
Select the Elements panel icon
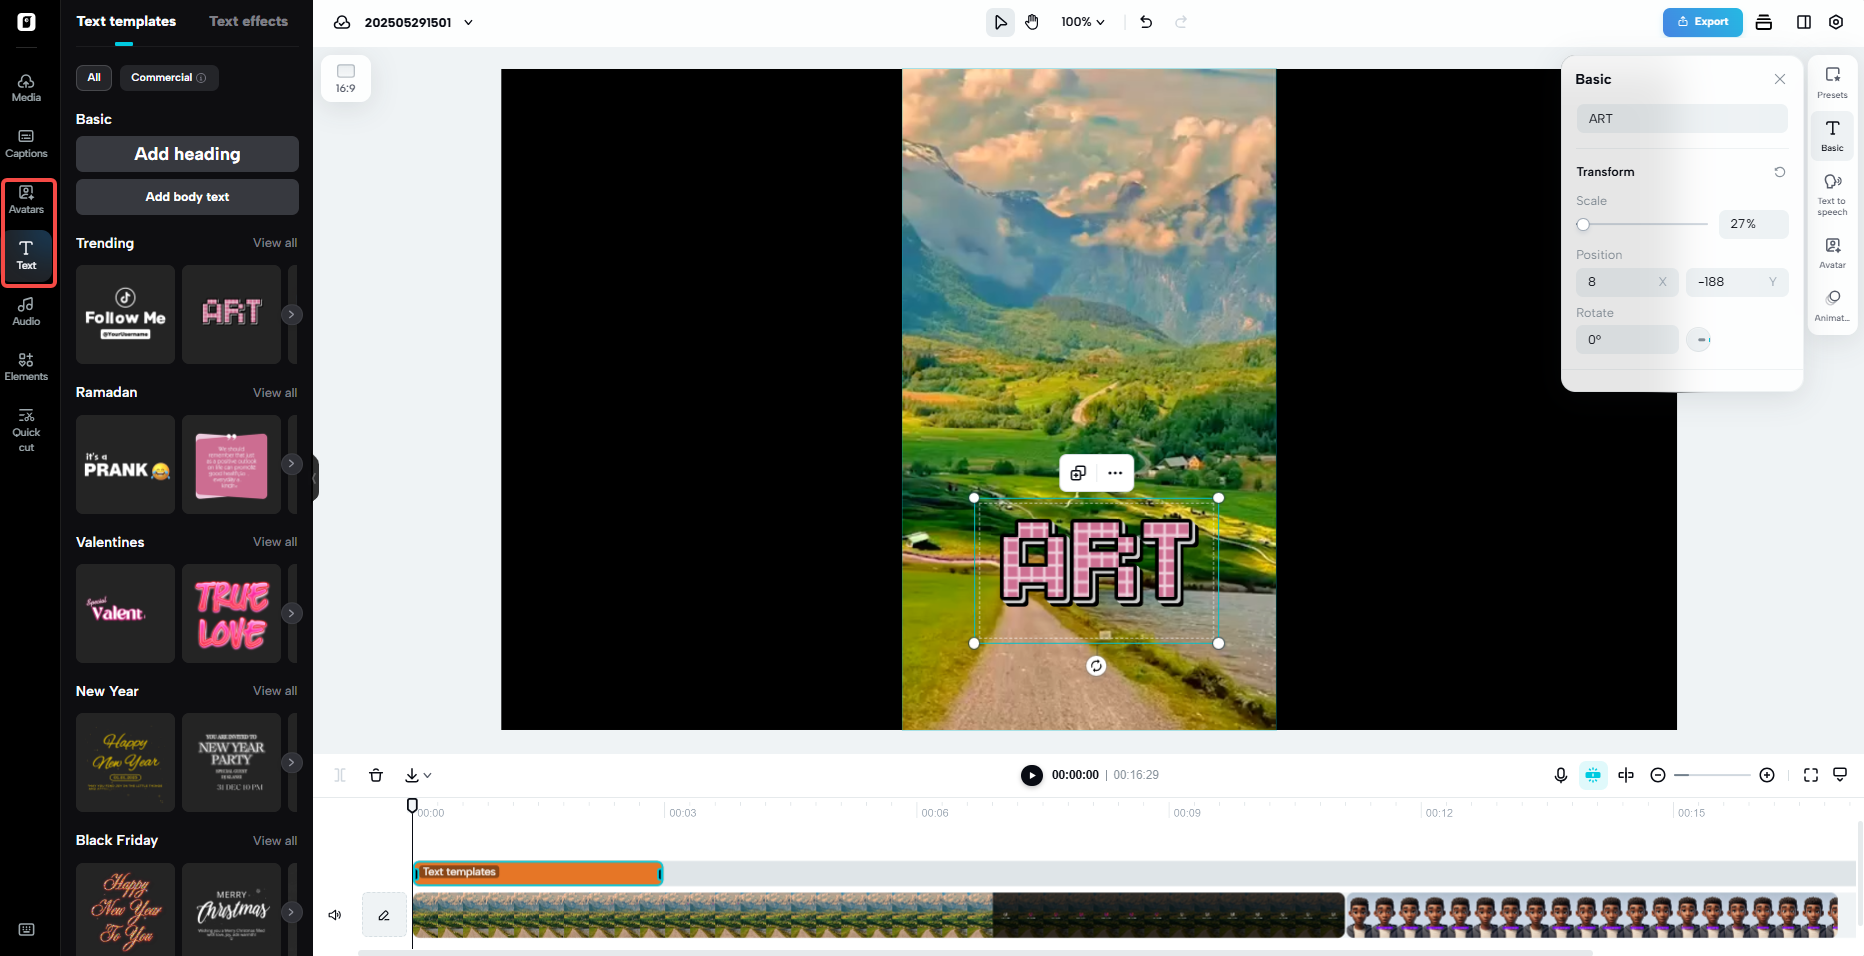coord(26,365)
